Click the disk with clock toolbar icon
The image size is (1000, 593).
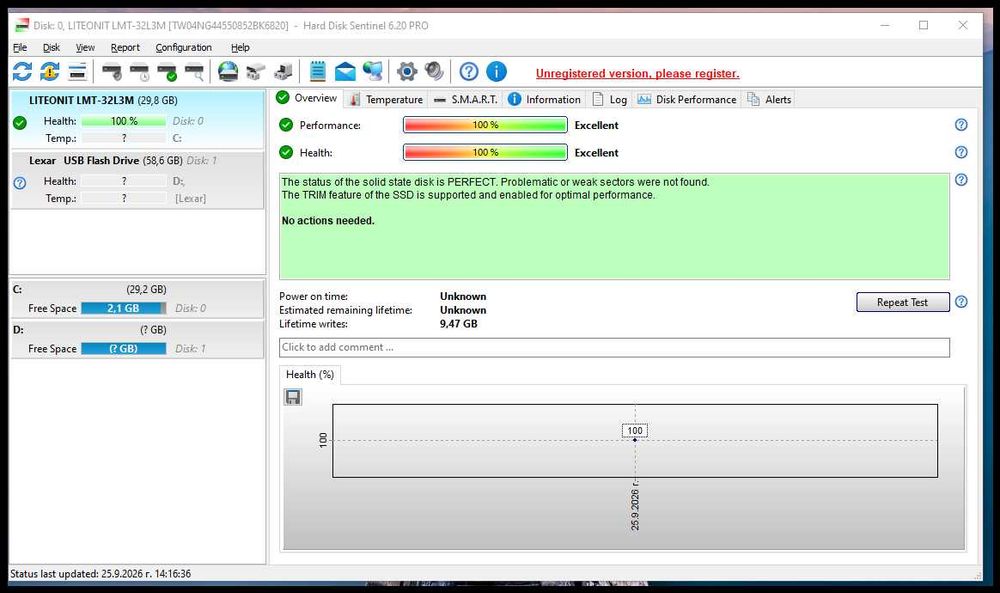click(139, 72)
